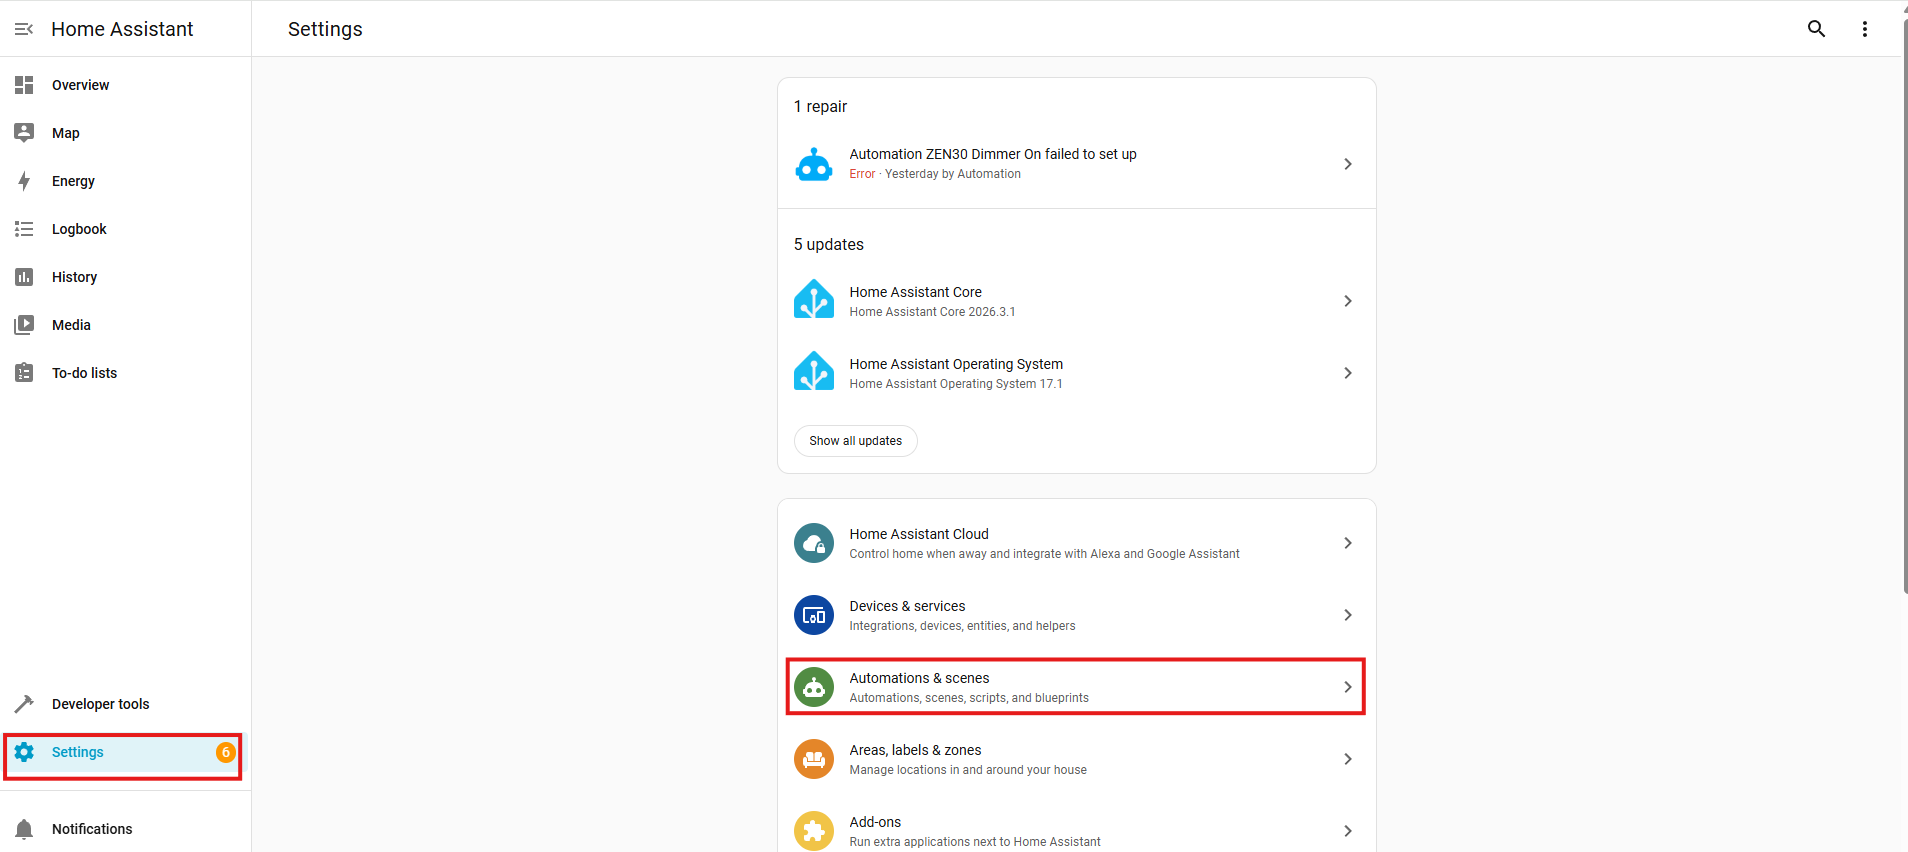Click the To-do lists clipboard icon
Screen dimensions: 1908x852
click(x=24, y=373)
